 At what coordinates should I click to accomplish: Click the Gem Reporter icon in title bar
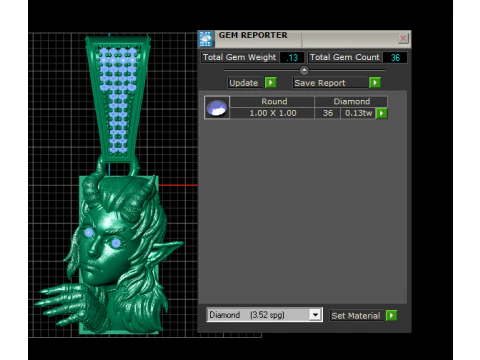coord(206,39)
